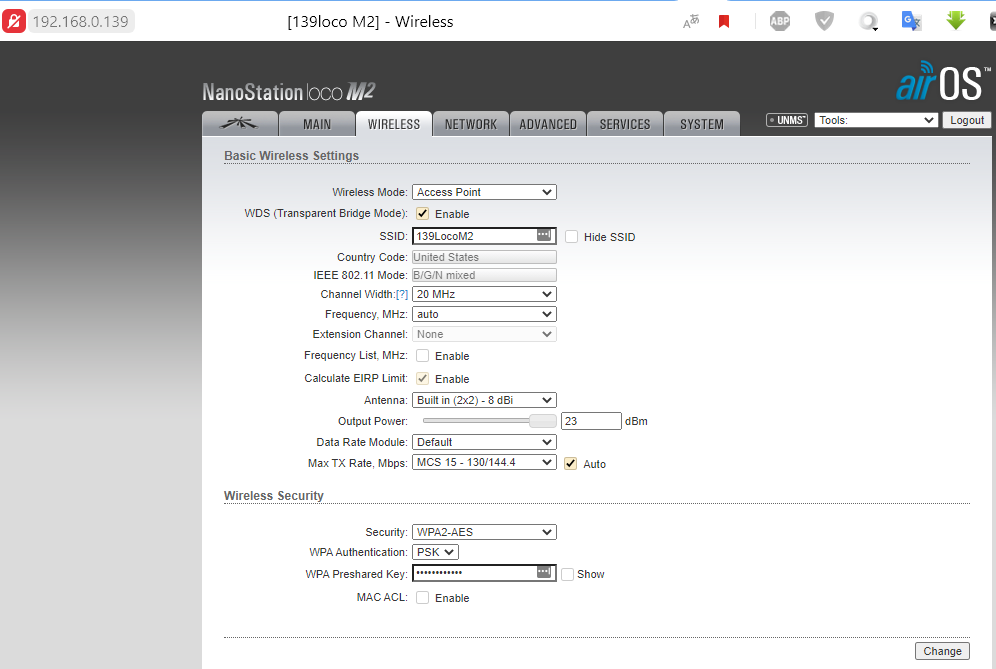Image resolution: width=996 pixels, height=669 pixels.
Task: Click into the SSID input field
Action: click(x=484, y=236)
